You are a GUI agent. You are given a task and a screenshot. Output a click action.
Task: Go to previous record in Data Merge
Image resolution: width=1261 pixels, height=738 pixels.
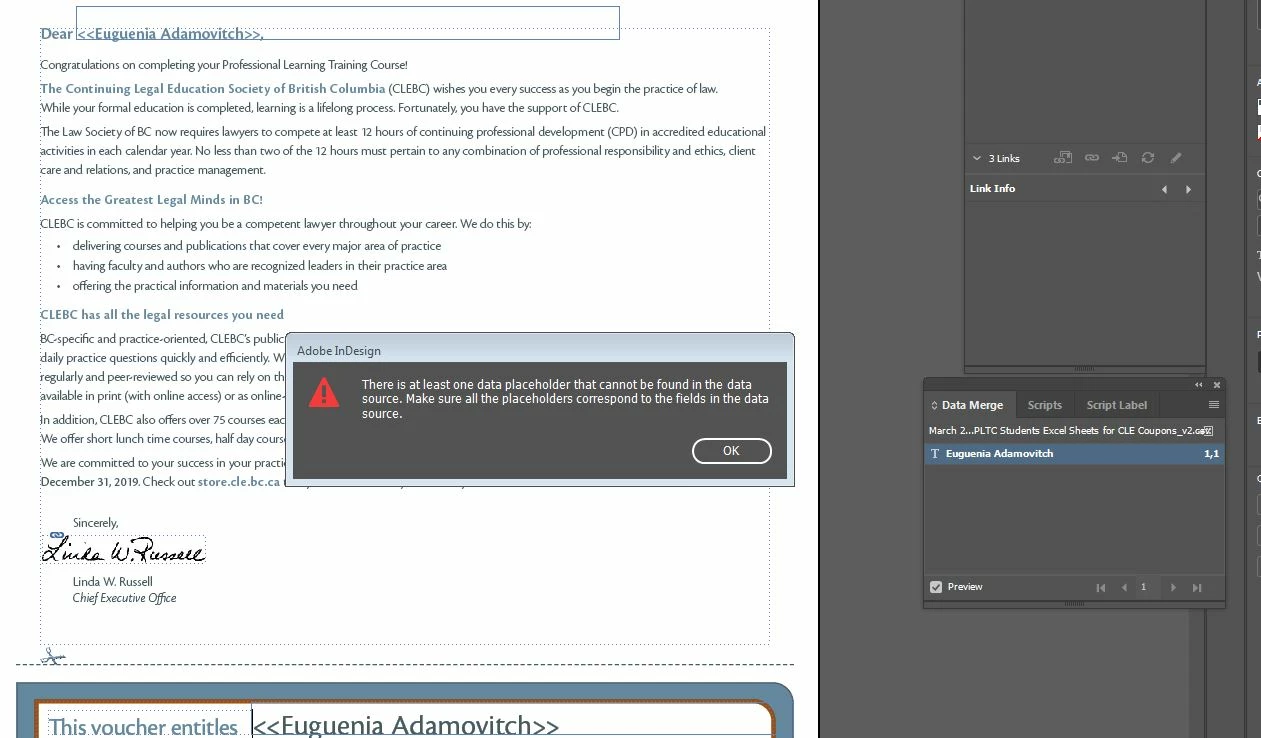click(1124, 588)
